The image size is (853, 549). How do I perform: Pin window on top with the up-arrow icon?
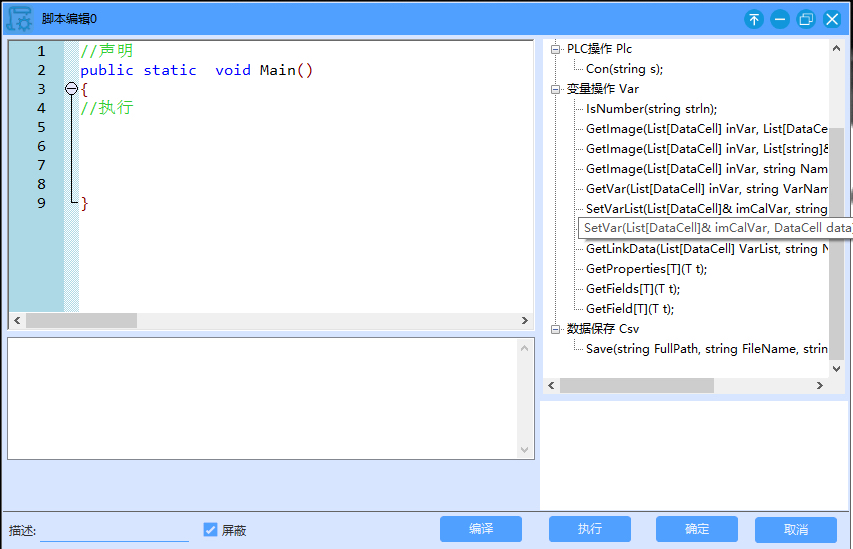[x=754, y=20]
